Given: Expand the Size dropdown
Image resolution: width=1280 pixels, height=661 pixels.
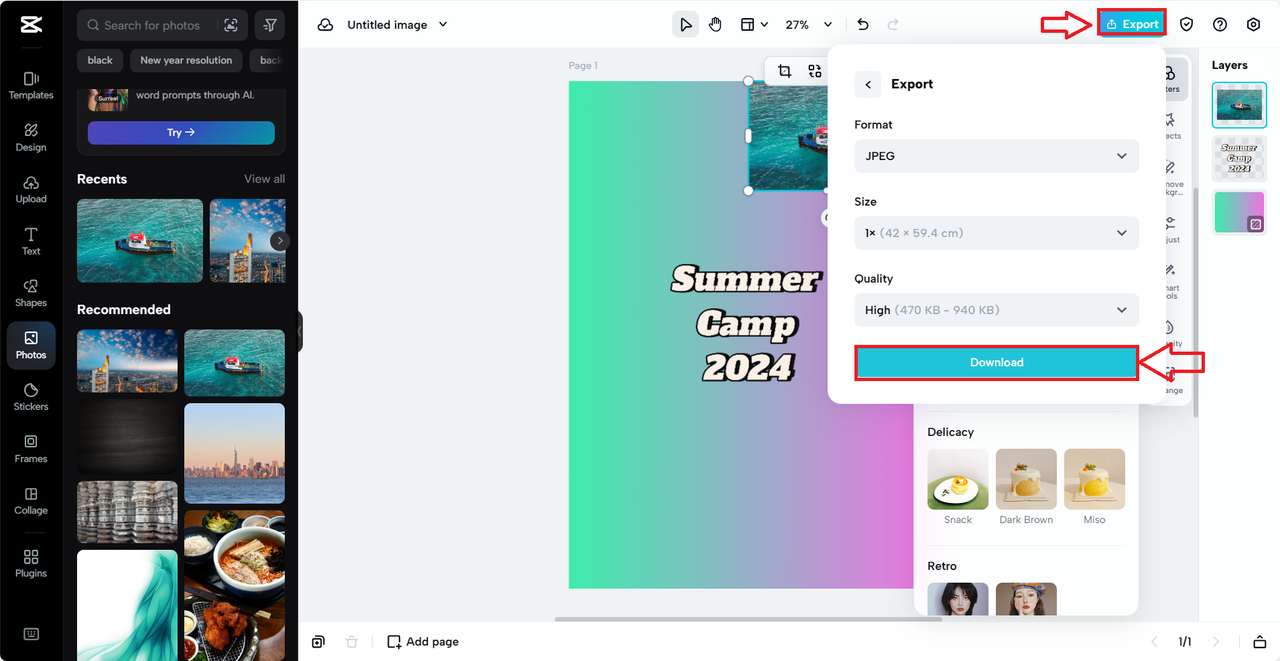Looking at the screenshot, I should 996,233.
